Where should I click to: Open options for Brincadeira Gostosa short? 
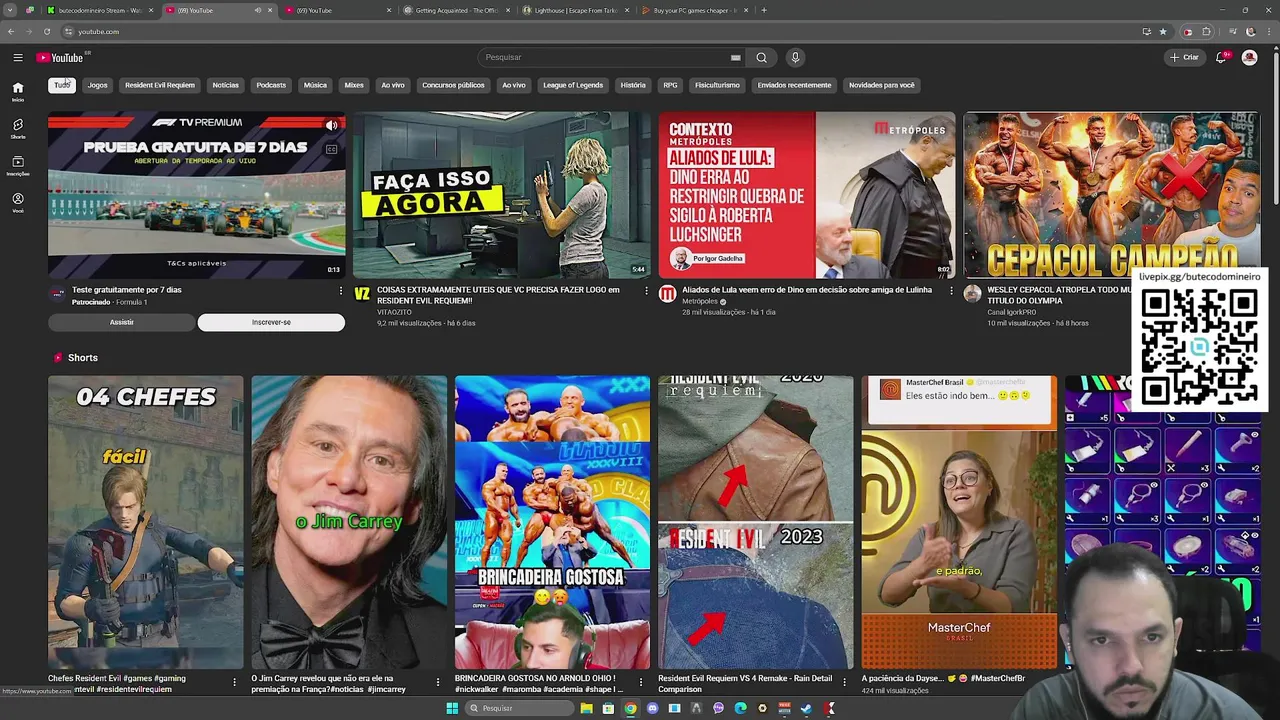pyautogui.click(x=642, y=682)
